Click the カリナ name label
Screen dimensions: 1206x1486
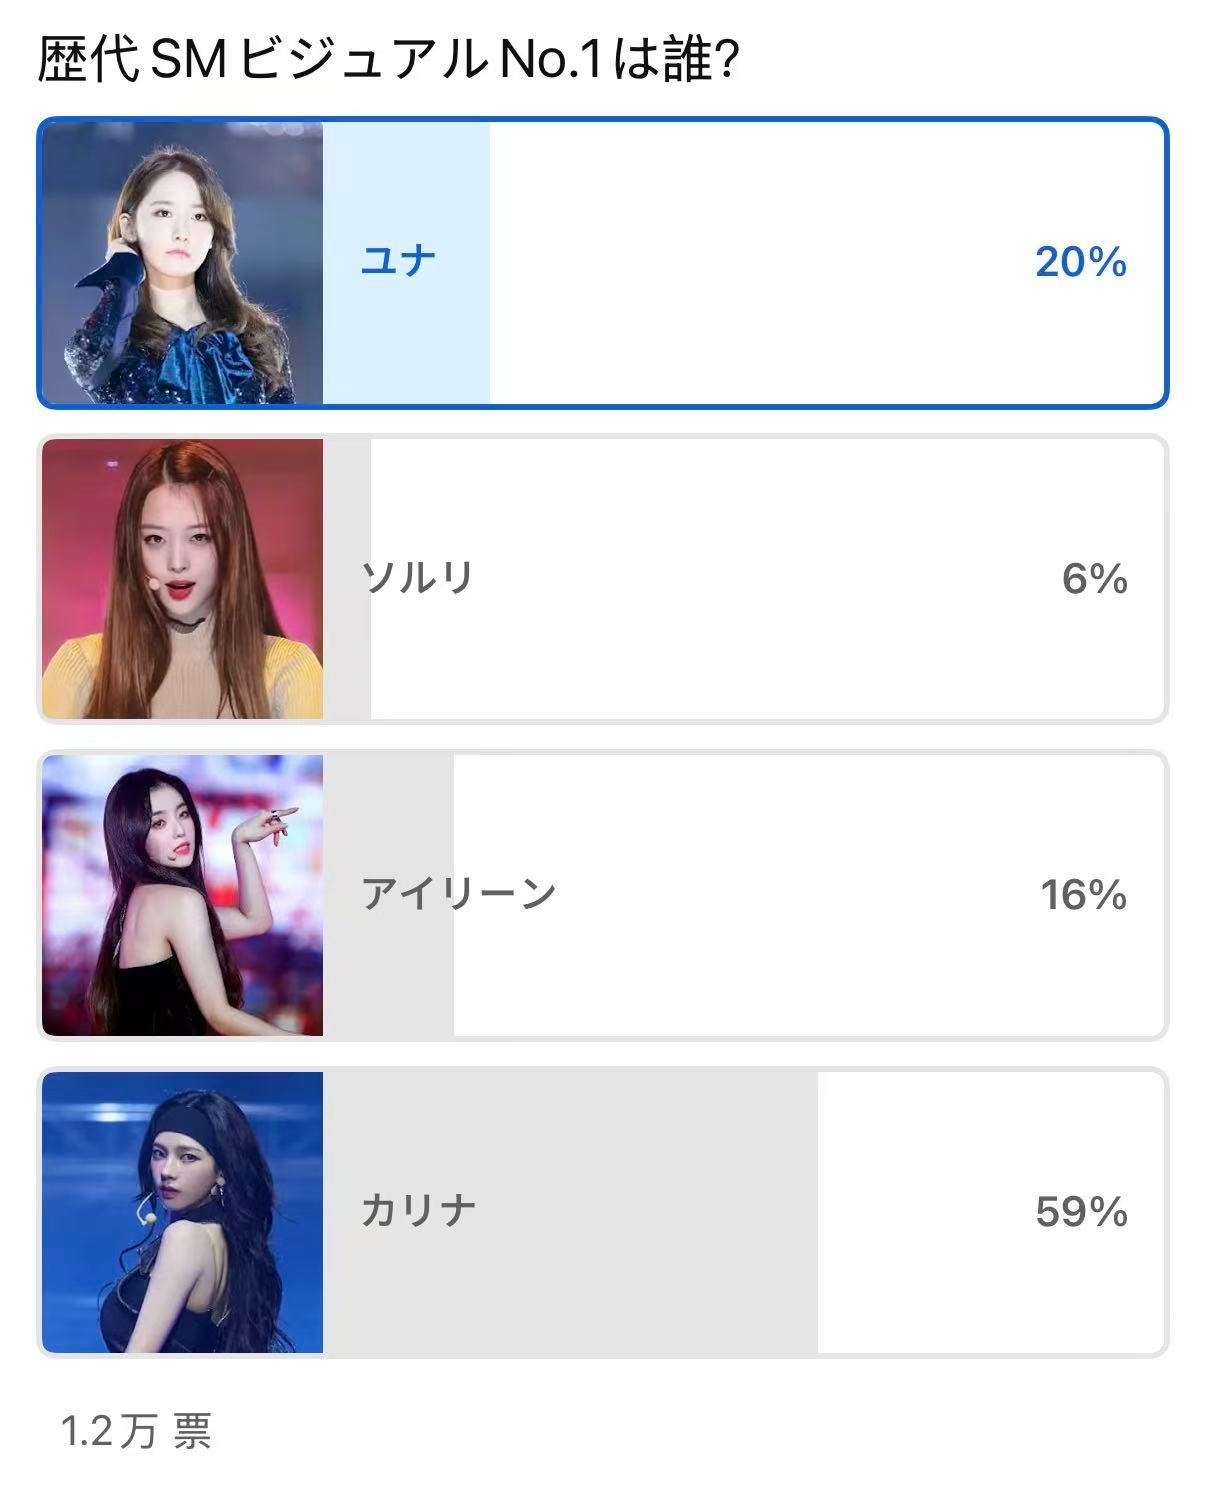[418, 1210]
